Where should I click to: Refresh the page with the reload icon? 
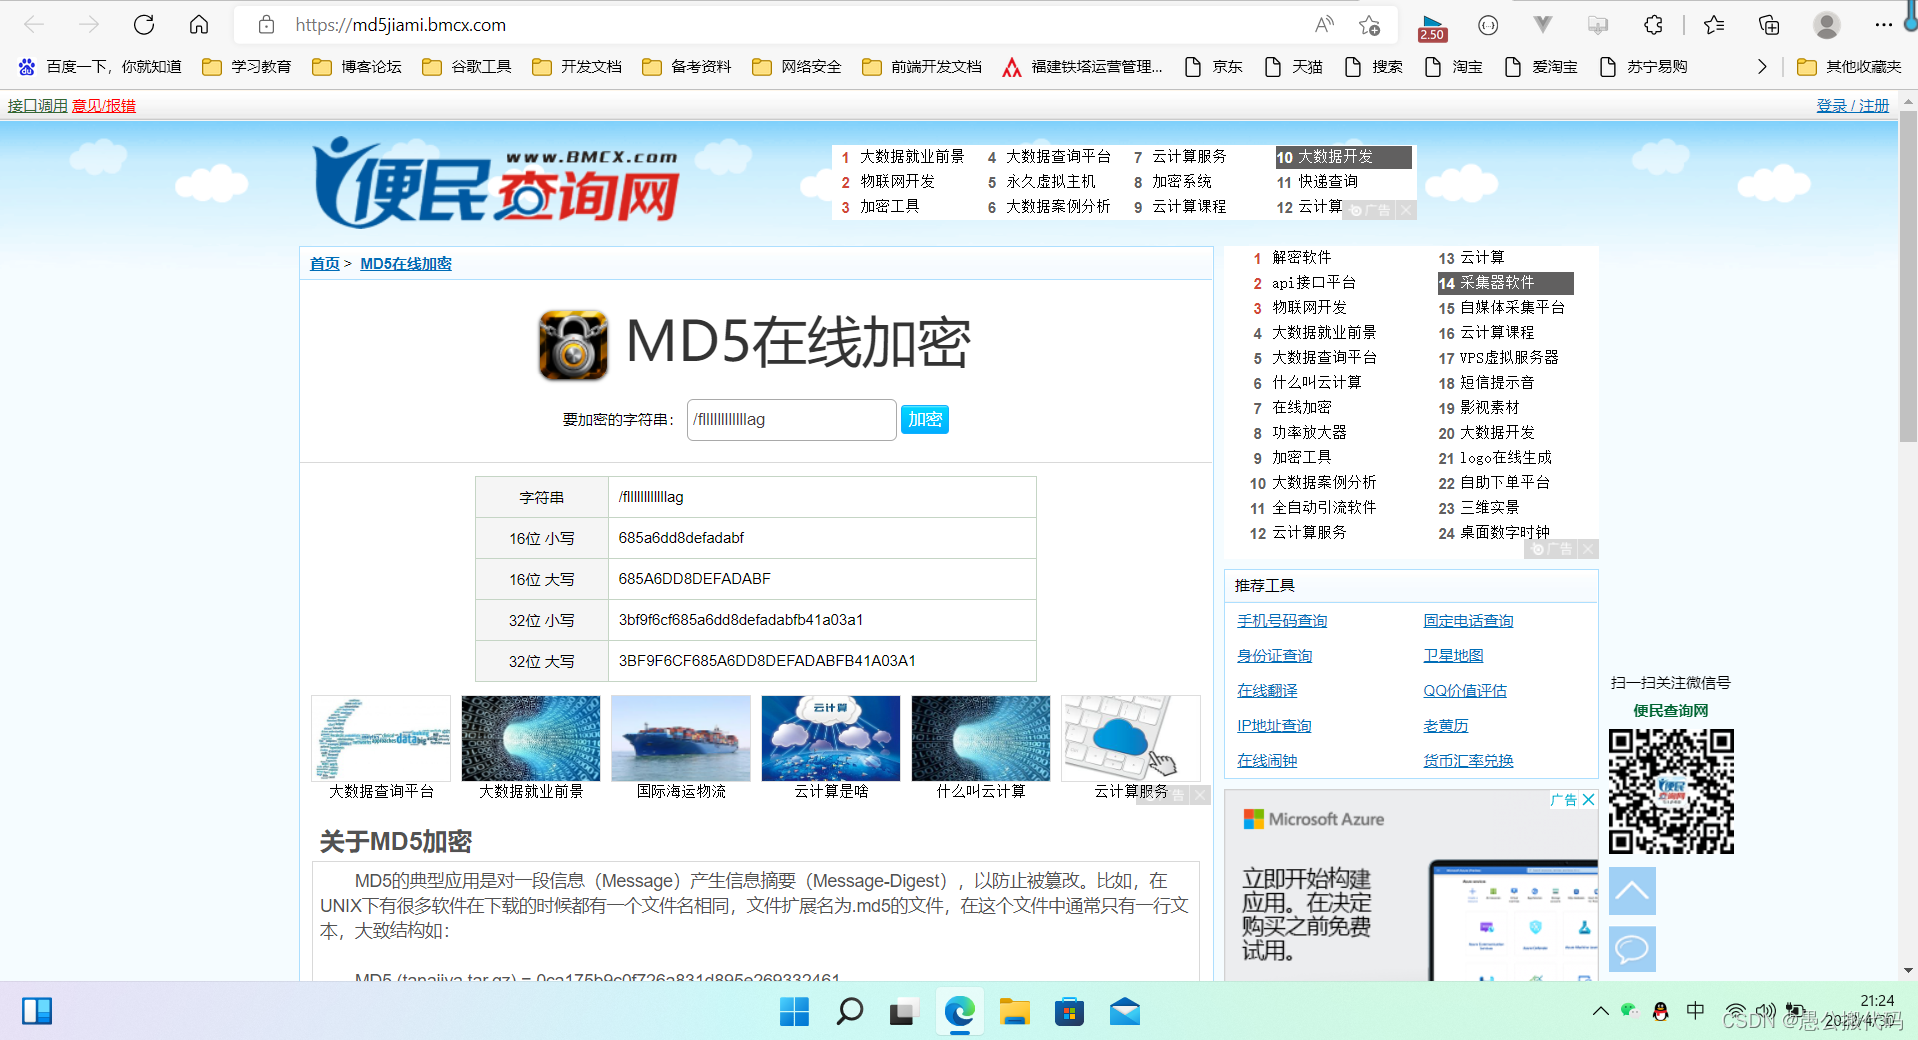click(x=144, y=25)
